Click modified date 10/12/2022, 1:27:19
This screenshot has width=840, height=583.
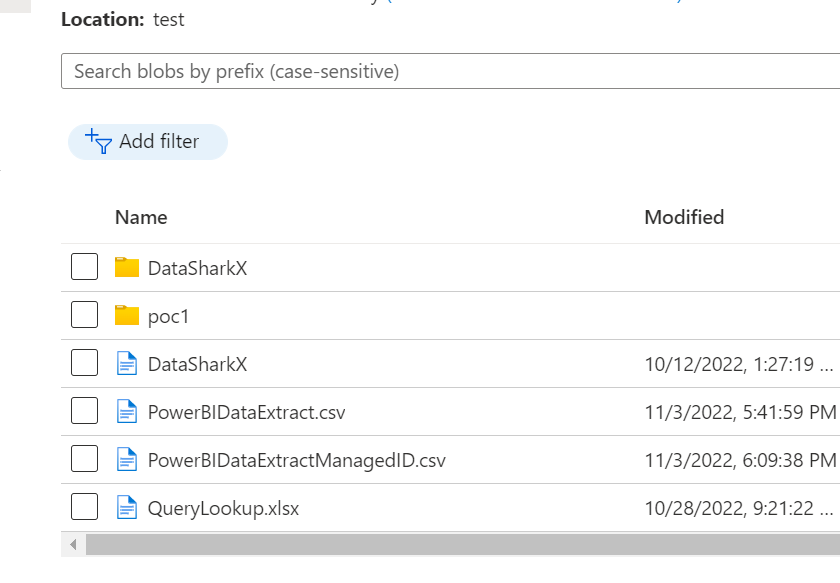coord(739,364)
